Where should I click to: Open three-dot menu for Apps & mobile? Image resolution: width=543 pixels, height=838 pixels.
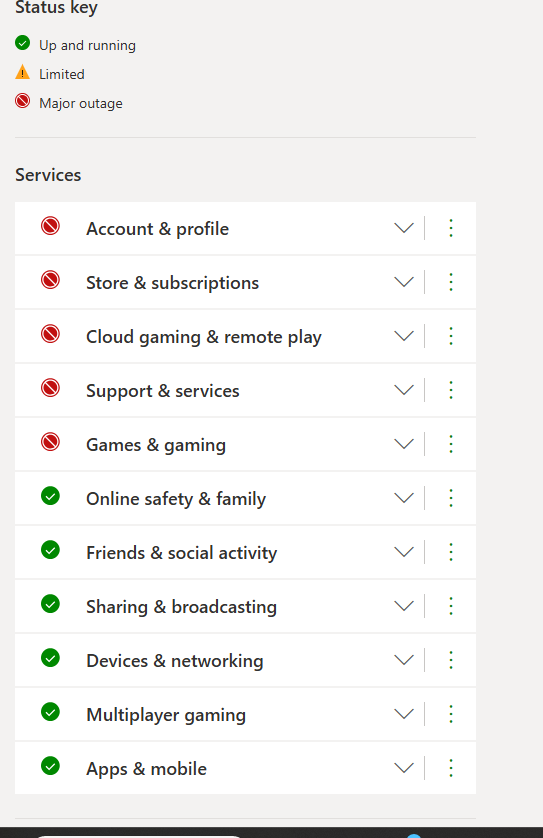(451, 768)
